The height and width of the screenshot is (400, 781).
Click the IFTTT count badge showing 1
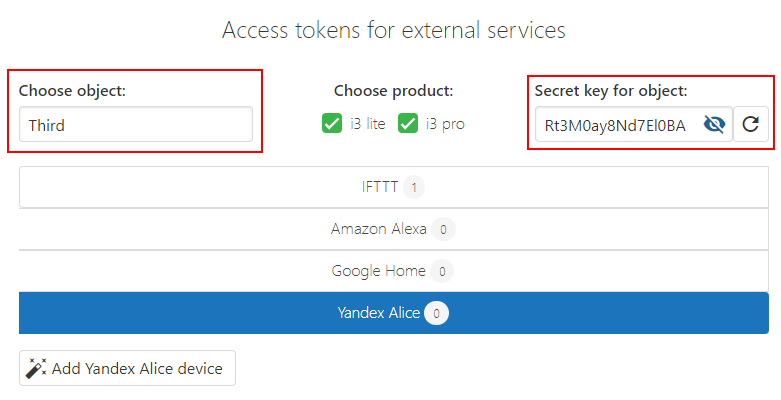click(414, 186)
